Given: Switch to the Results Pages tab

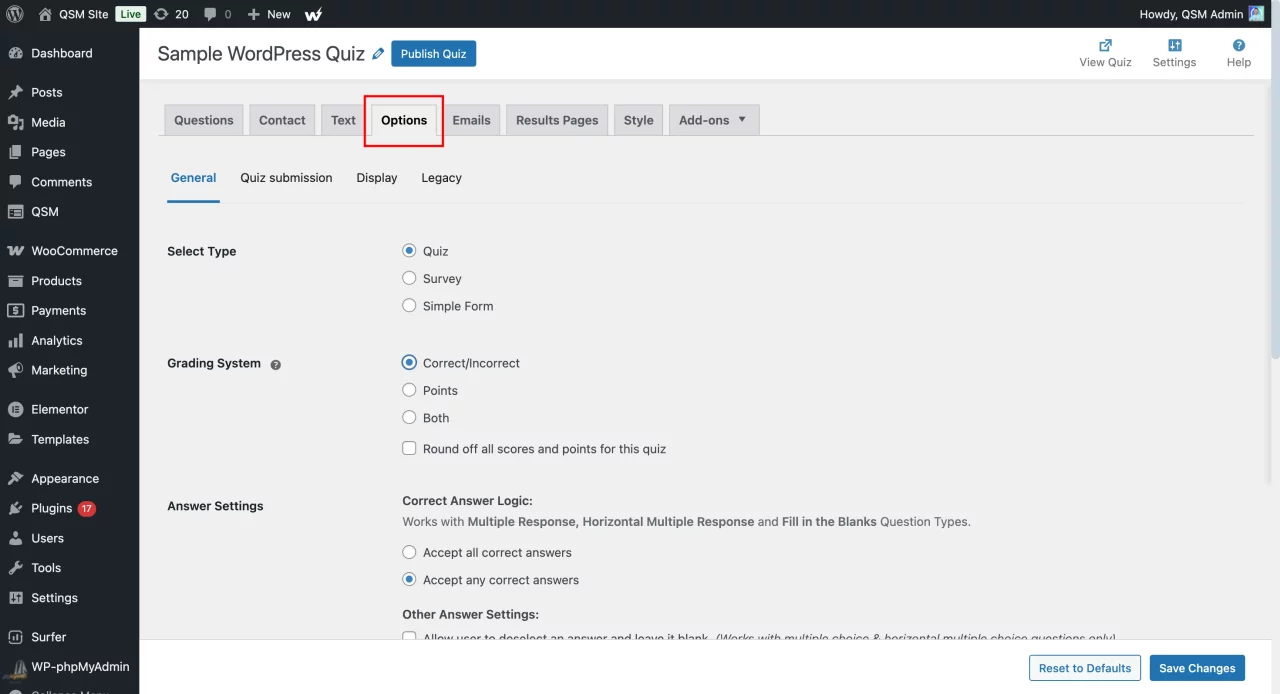Looking at the screenshot, I should (557, 120).
